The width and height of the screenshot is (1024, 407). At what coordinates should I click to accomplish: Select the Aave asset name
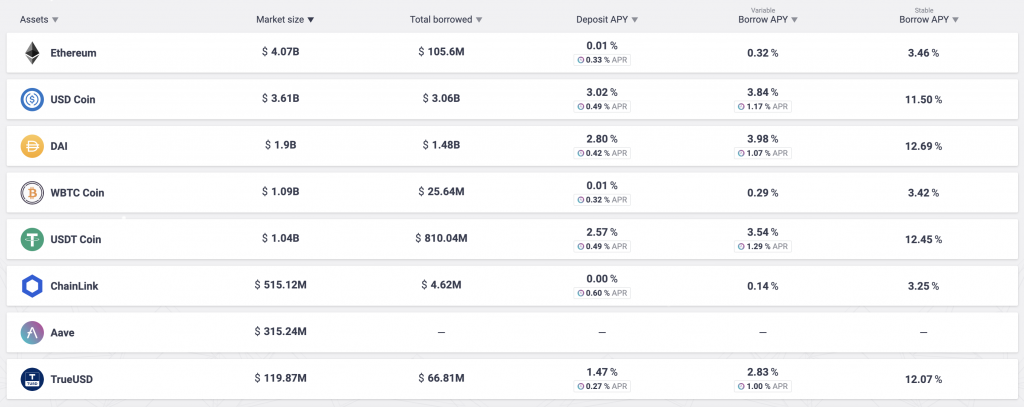[62, 333]
